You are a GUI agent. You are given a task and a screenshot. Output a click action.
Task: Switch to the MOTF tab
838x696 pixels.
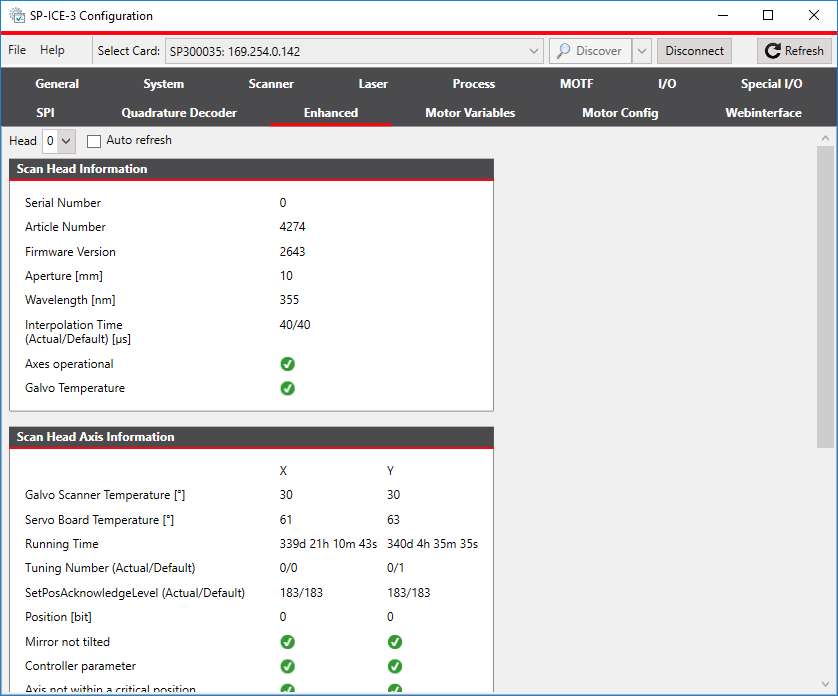[577, 84]
